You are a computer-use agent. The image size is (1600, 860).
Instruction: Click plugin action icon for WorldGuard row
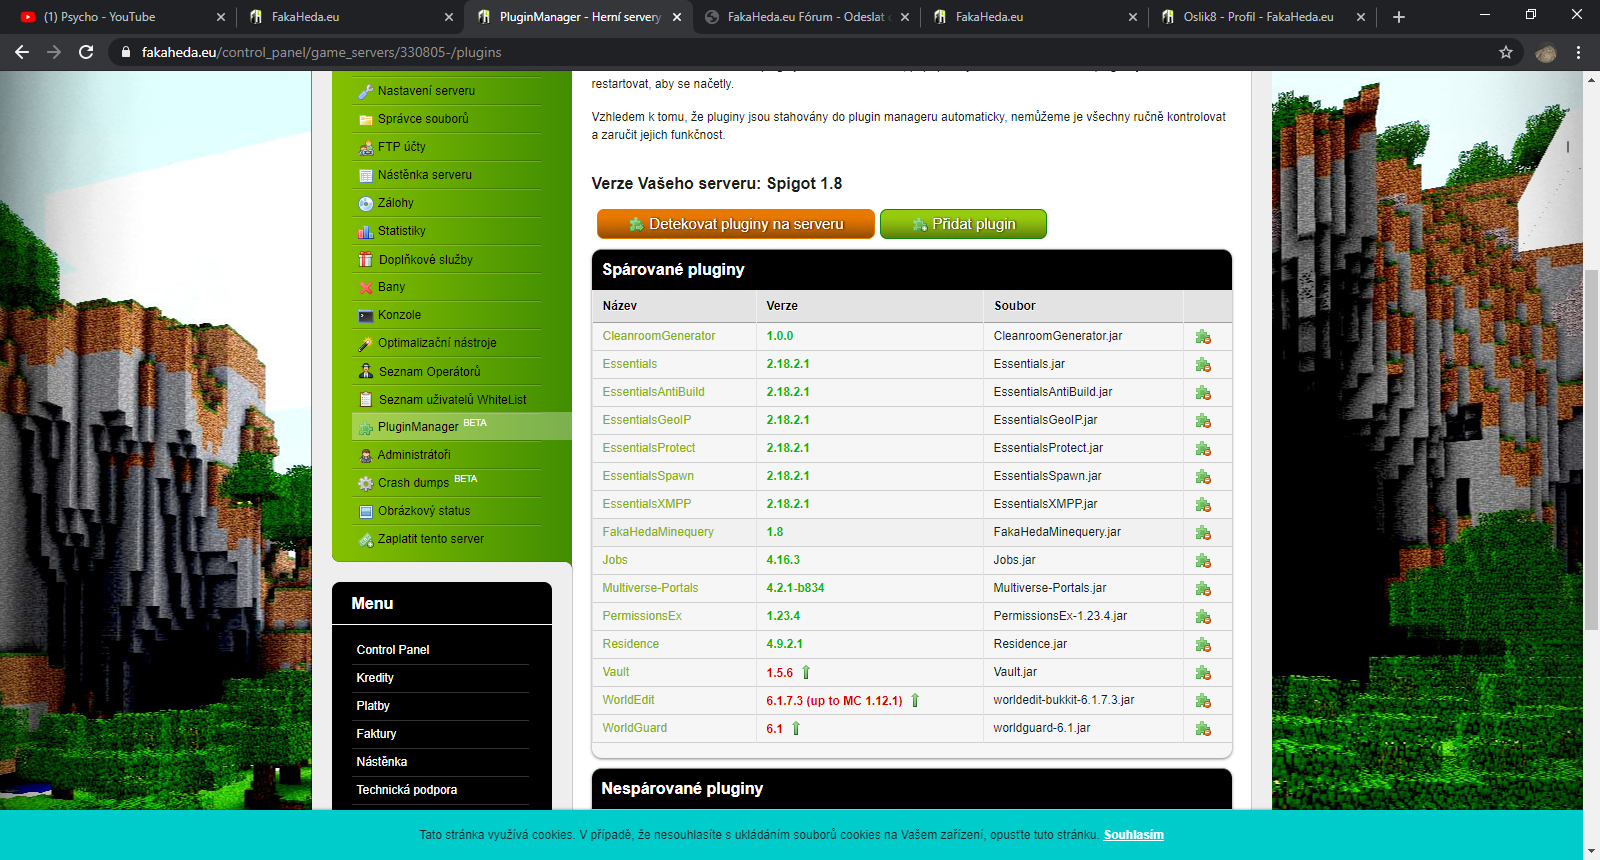click(x=1203, y=729)
